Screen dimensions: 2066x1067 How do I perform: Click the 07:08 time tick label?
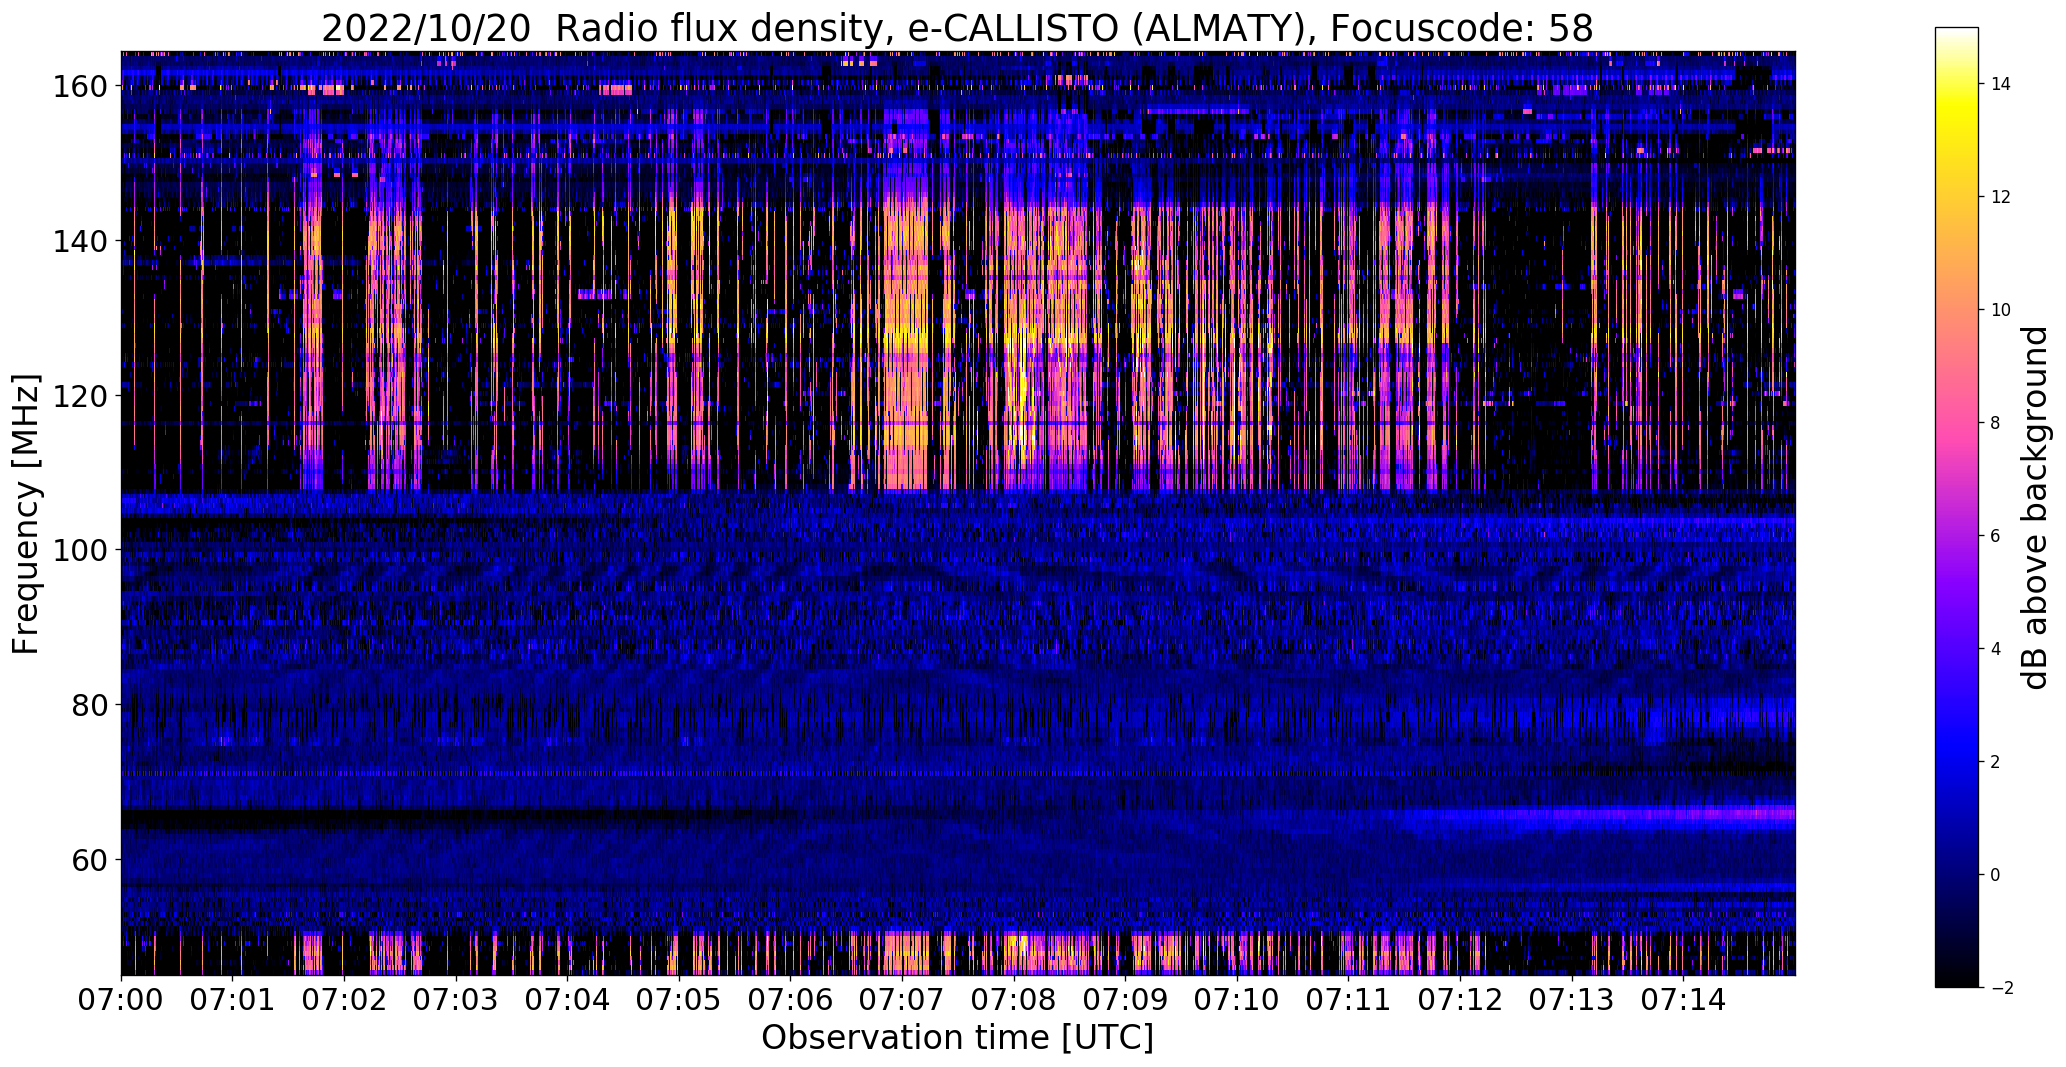coord(1014,1000)
